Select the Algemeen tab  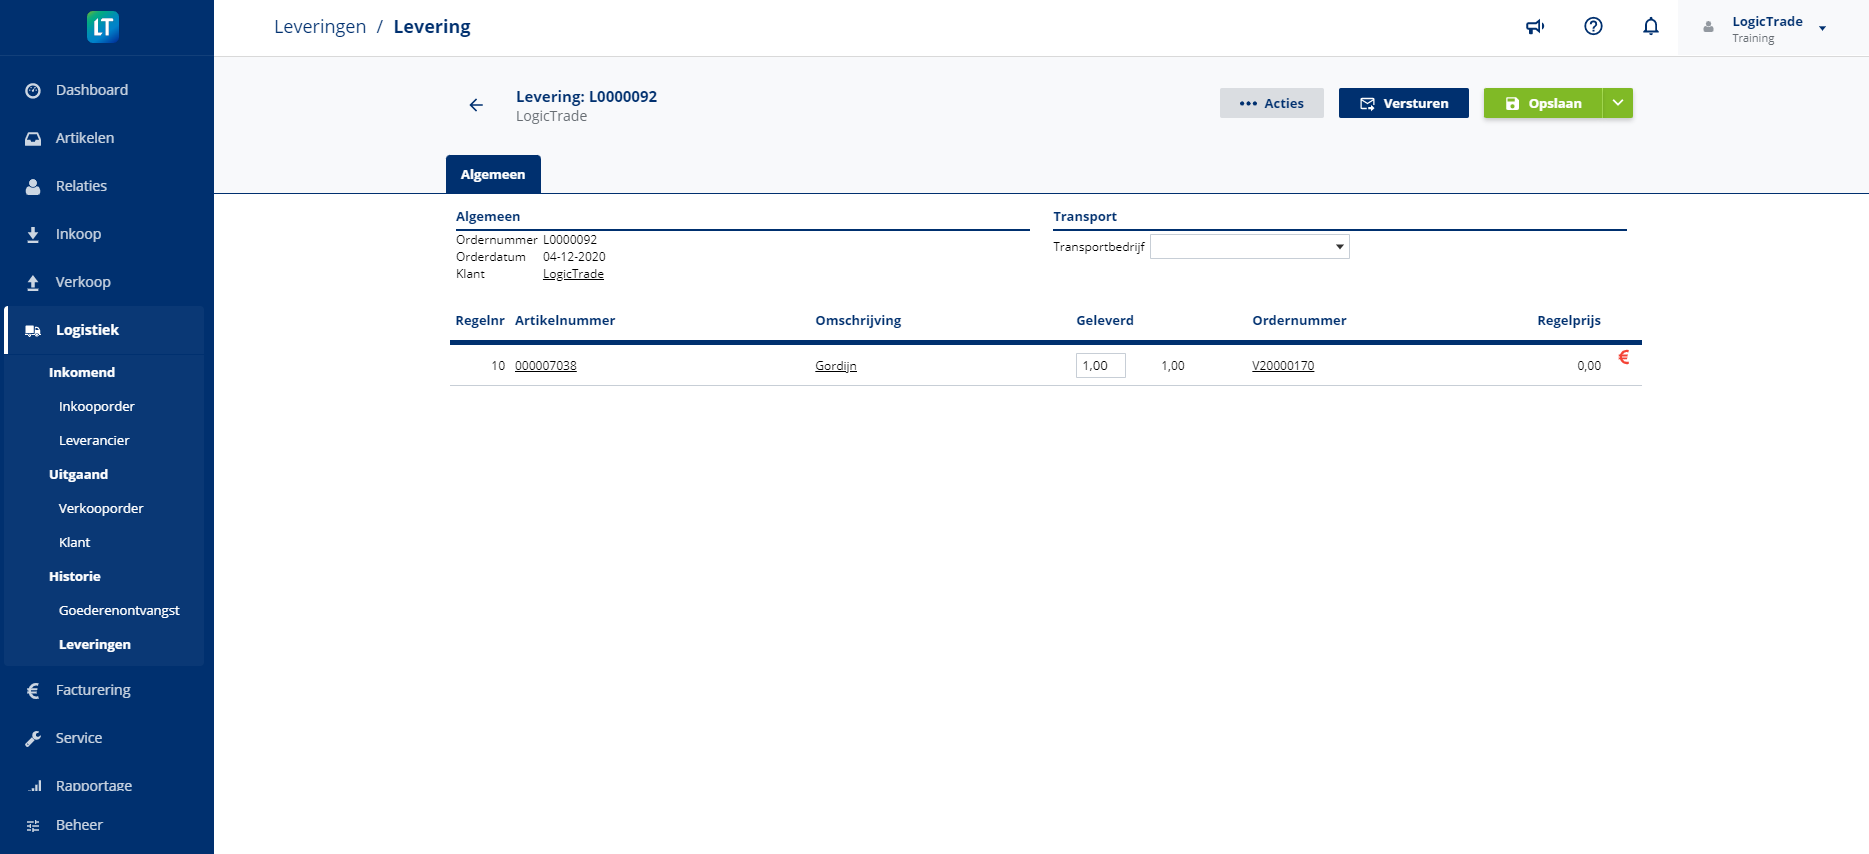(493, 174)
